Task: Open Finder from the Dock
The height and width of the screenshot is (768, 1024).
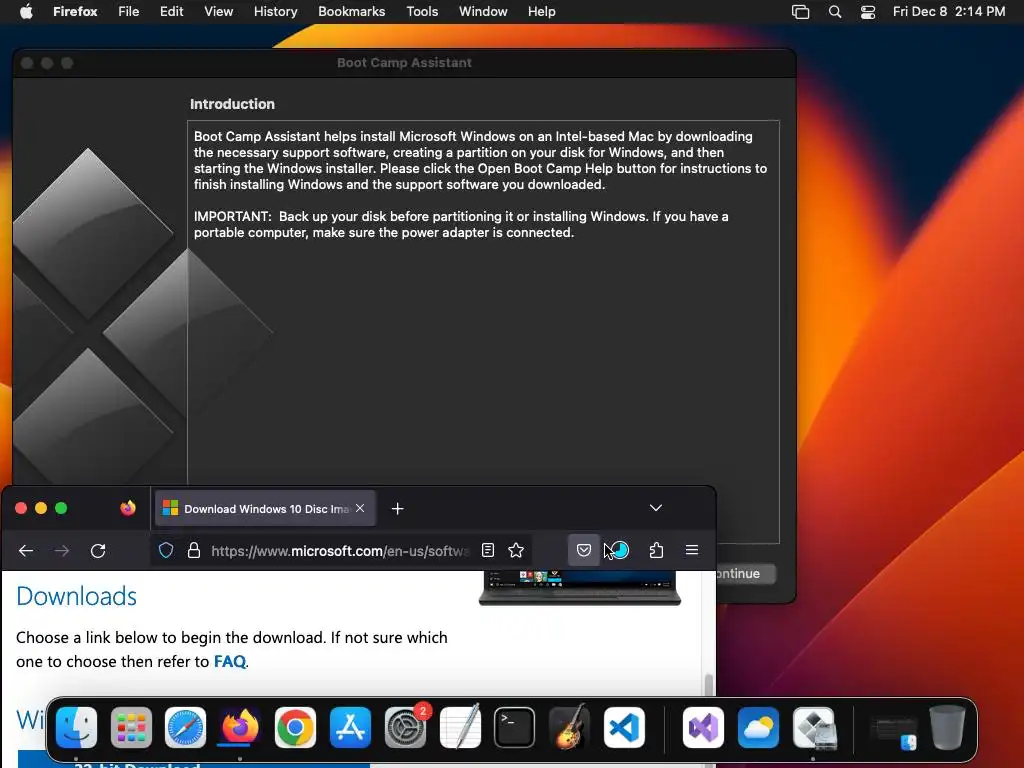Action: click(x=76, y=728)
